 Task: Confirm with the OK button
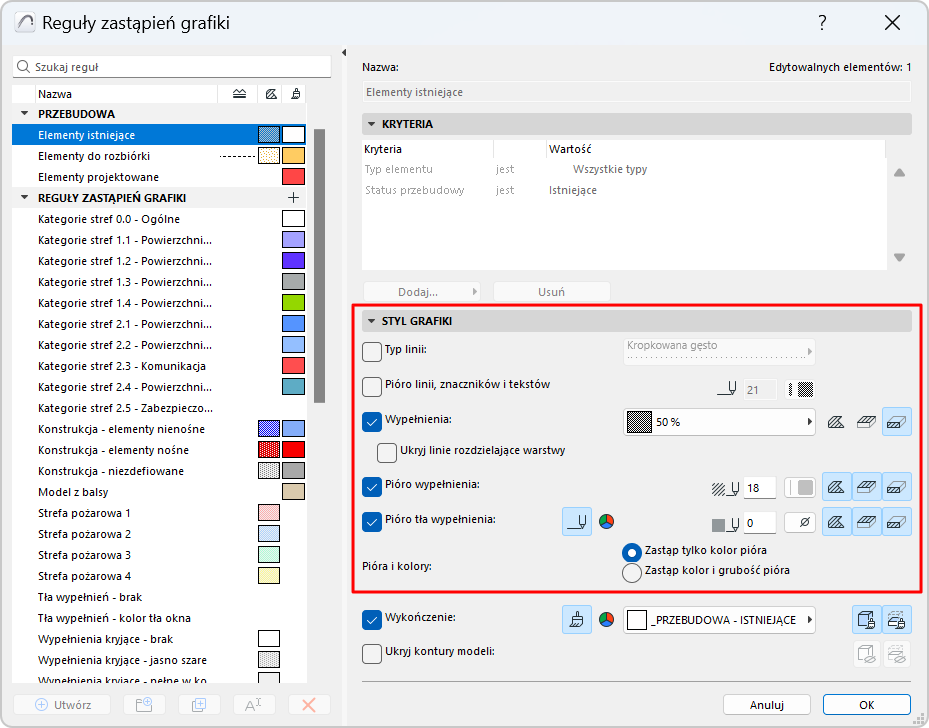coord(867,705)
